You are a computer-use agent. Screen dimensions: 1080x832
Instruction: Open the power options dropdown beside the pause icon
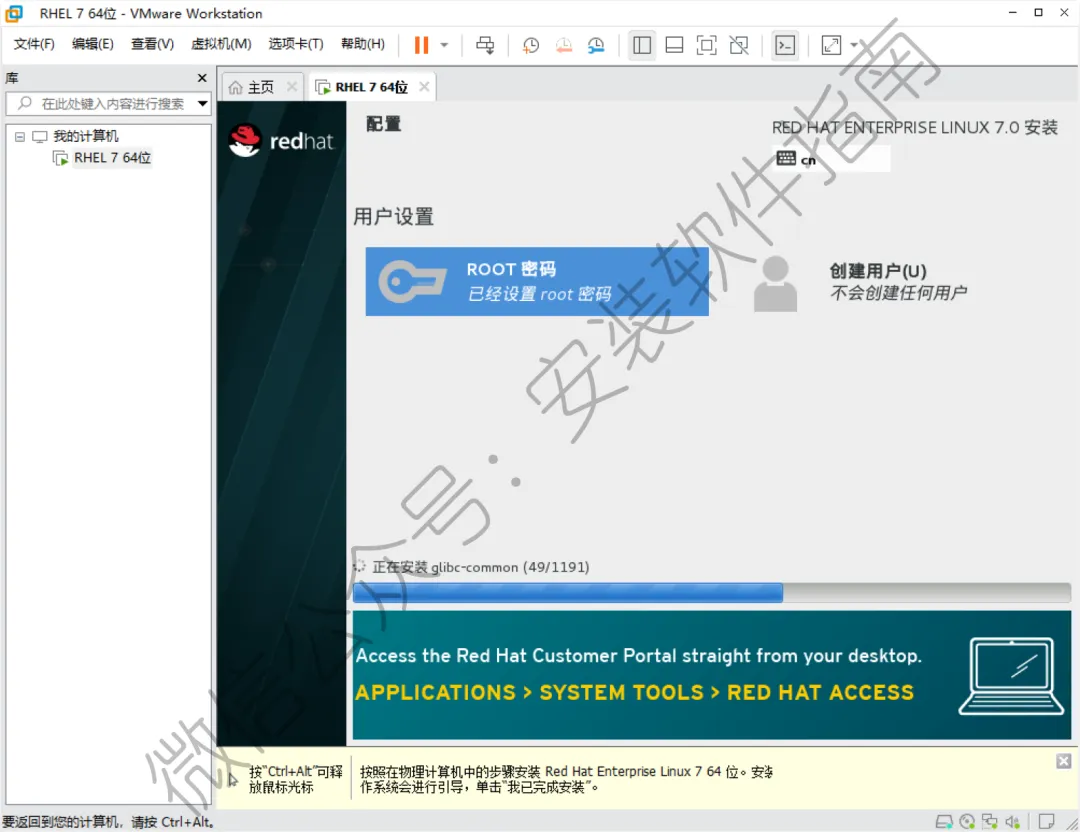pos(444,45)
